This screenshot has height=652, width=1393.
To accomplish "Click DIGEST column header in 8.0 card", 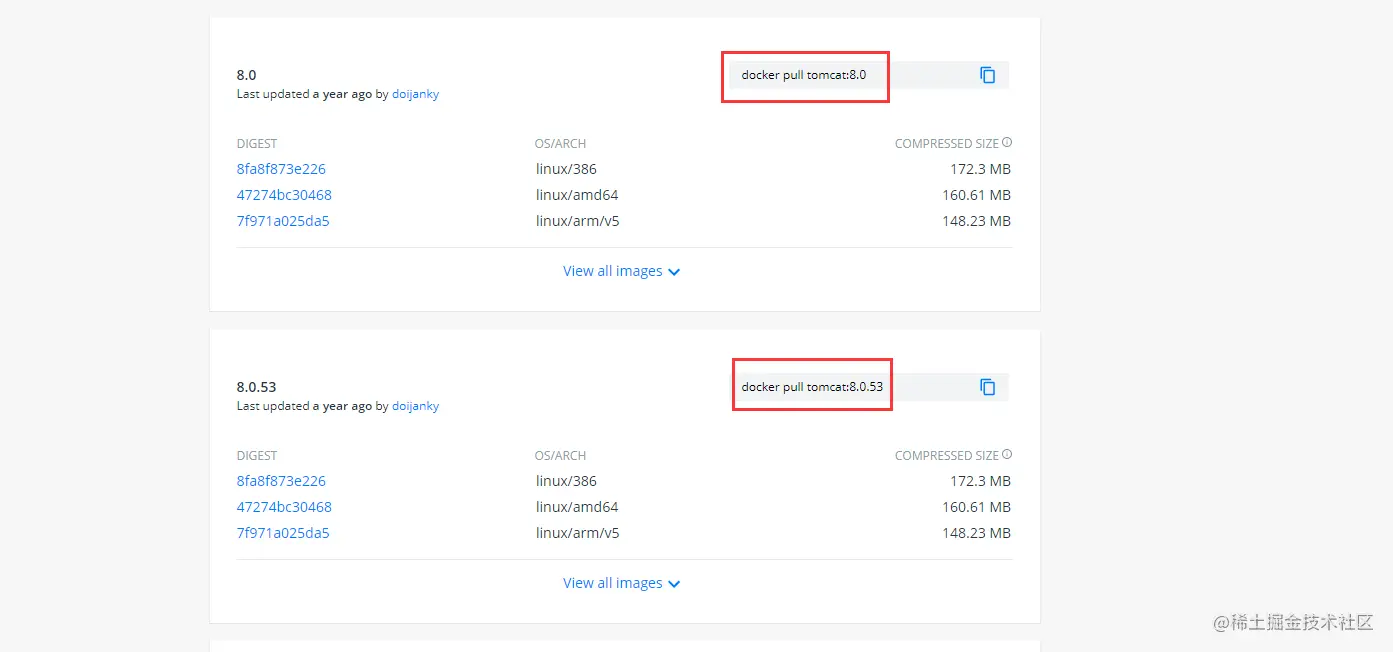I will click(257, 144).
